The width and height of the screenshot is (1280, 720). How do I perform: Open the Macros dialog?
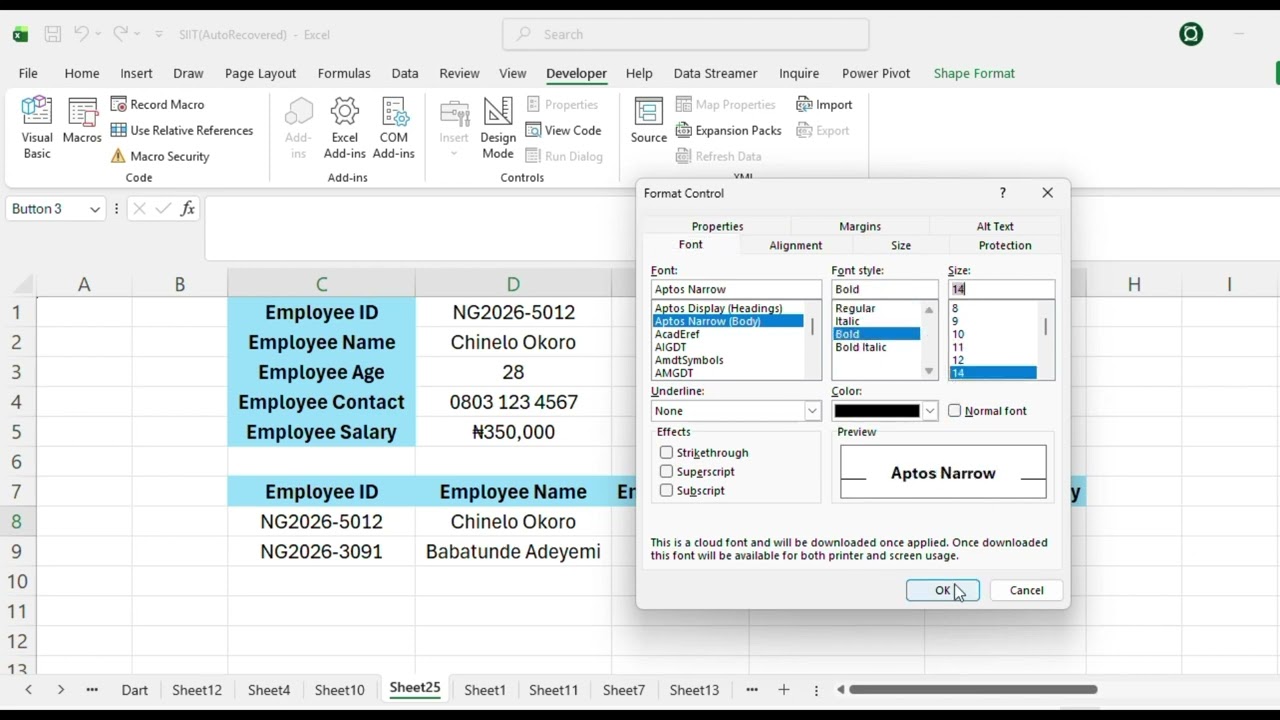point(82,122)
